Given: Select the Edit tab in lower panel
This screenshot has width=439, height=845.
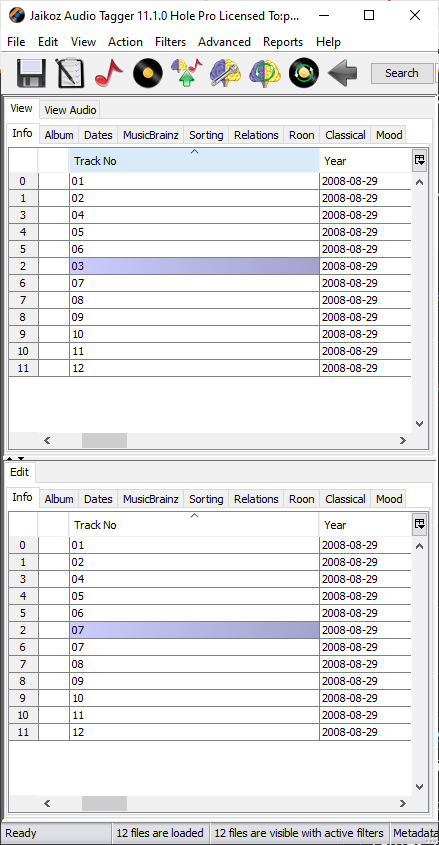Looking at the screenshot, I should point(19,472).
